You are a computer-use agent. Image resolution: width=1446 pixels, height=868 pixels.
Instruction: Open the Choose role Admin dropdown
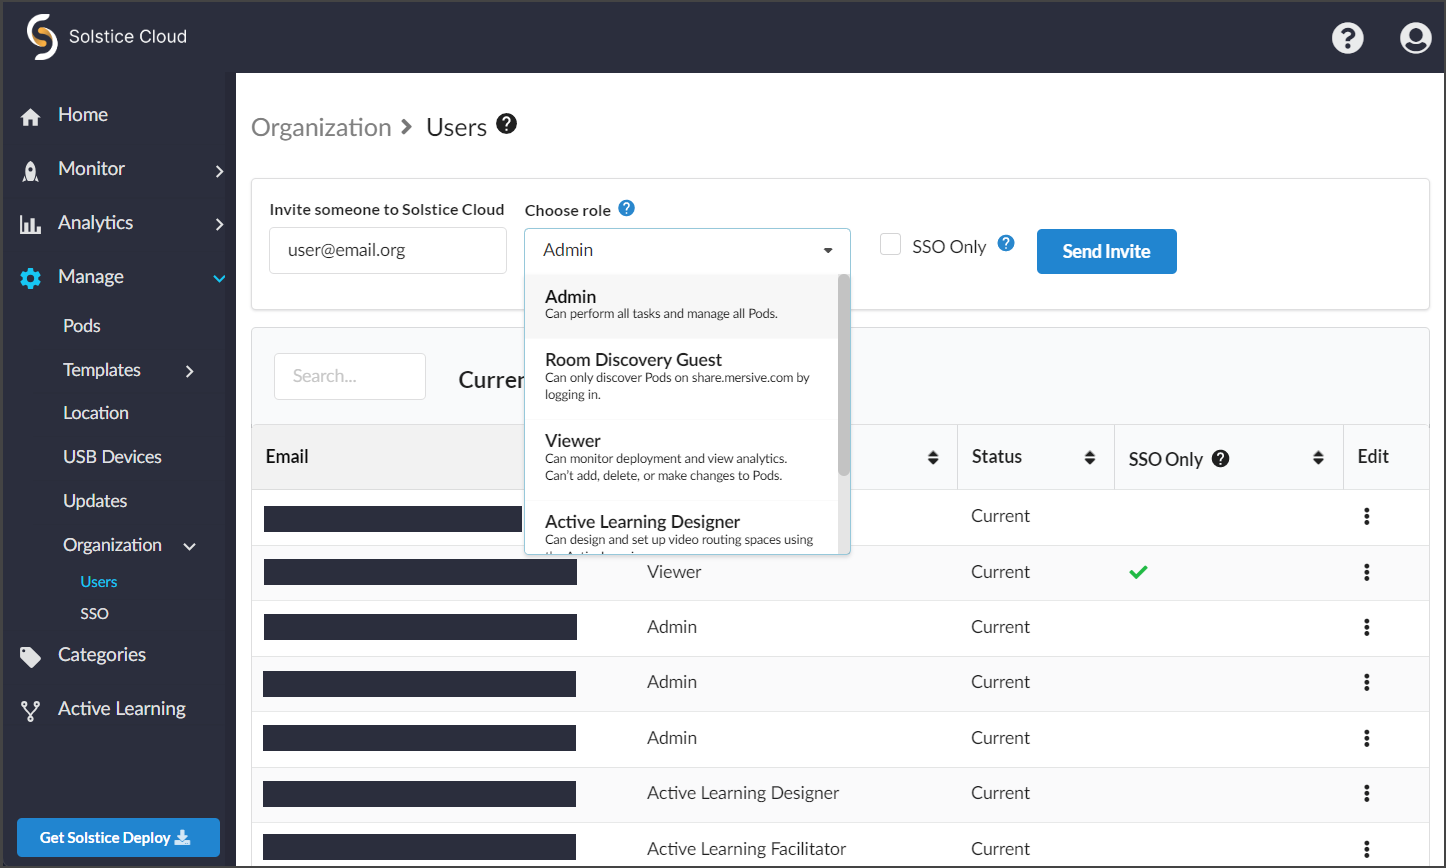688,250
